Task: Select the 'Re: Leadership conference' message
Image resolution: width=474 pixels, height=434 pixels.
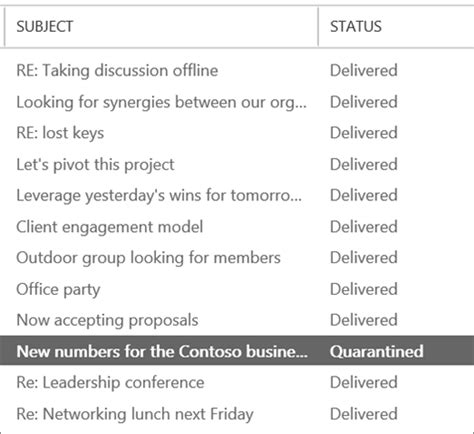Action: [x=237, y=382]
